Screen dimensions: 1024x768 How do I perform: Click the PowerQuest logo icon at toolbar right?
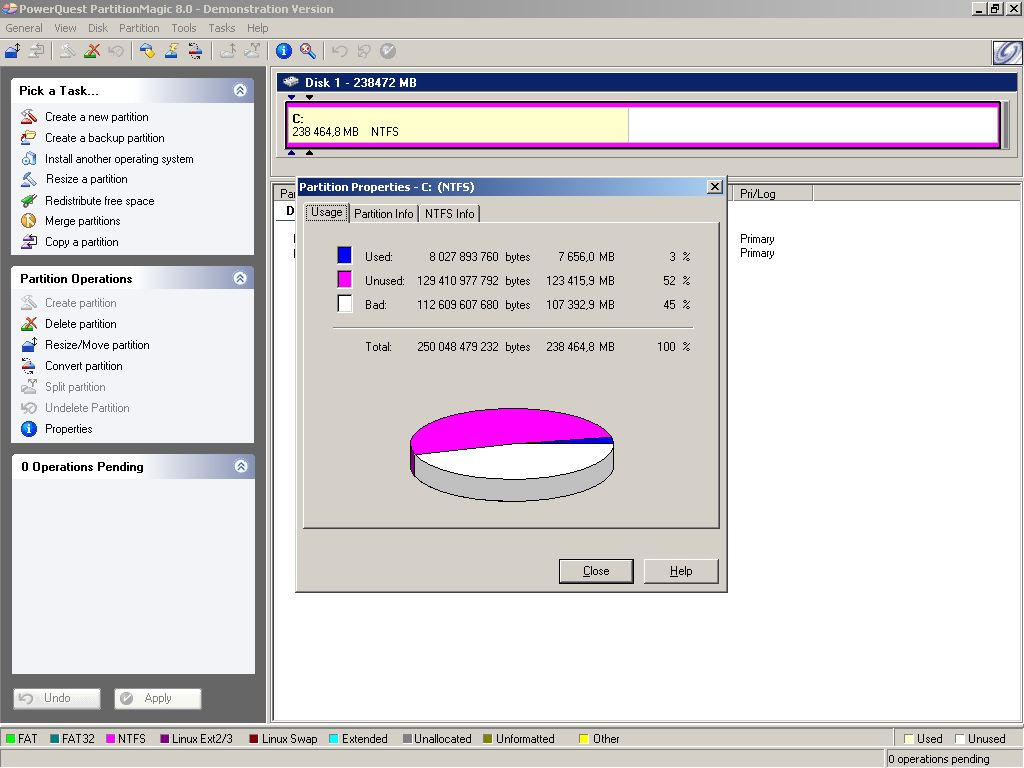[1006, 52]
